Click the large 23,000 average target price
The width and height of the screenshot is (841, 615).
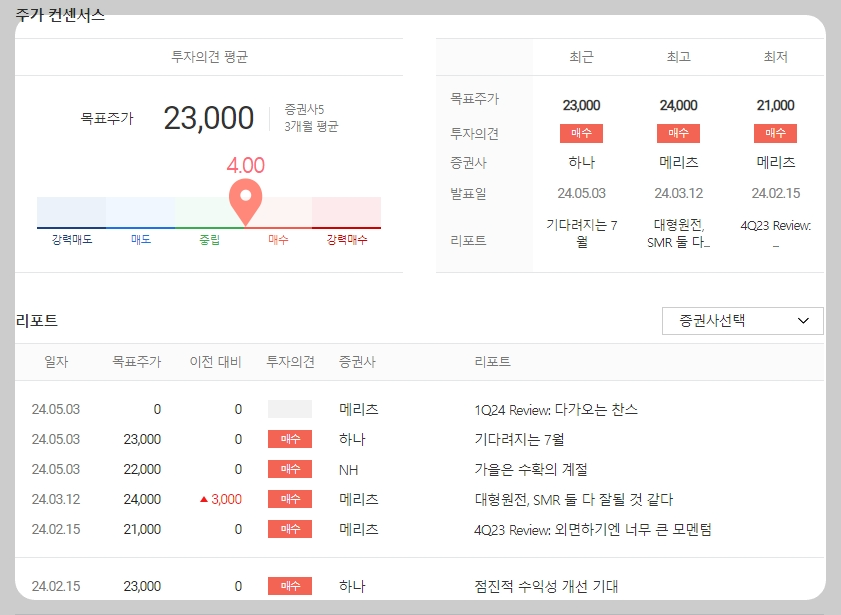(x=209, y=118)
